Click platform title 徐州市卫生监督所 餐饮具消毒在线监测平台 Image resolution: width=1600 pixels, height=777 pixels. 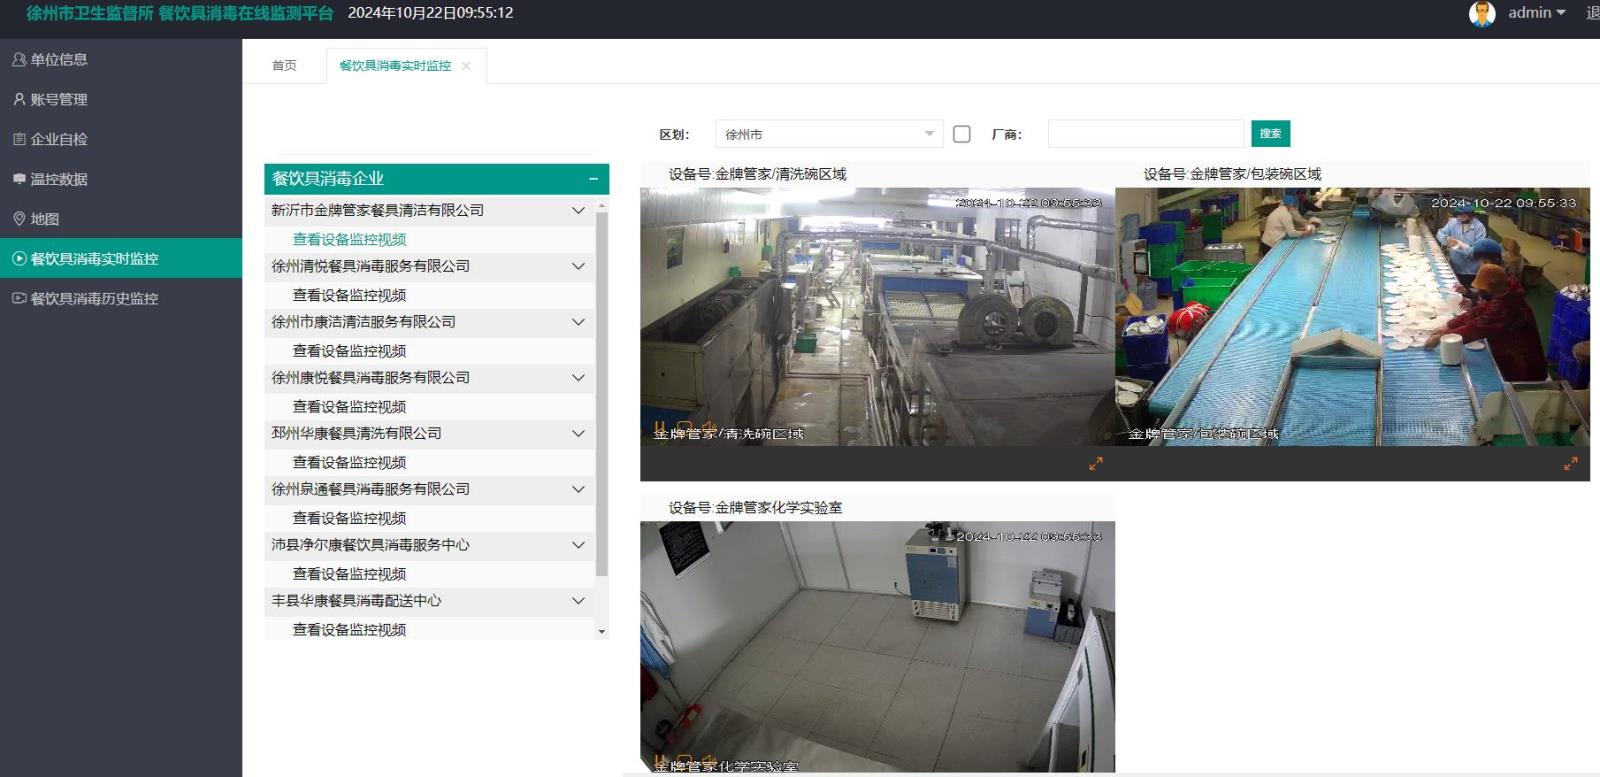[x=179, y=13]
